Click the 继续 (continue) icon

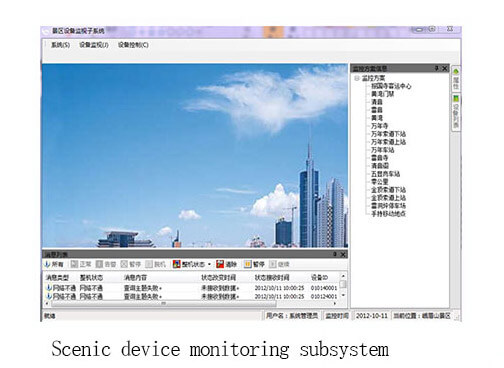(x=273, y=264)
